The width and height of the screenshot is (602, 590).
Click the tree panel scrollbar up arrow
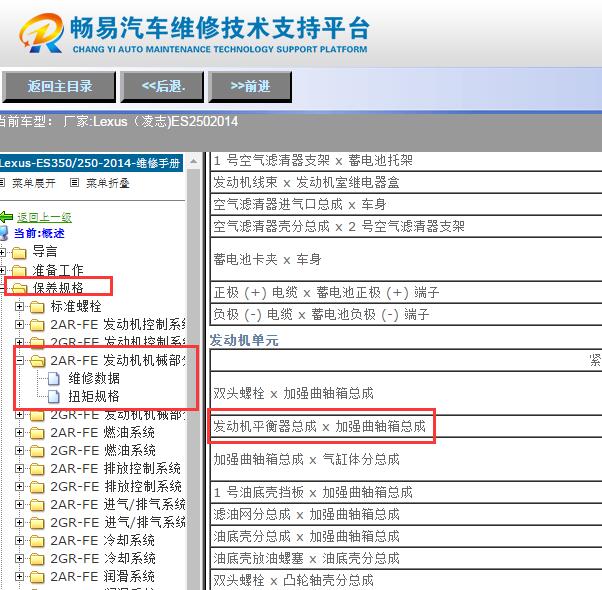coord(194,162)
